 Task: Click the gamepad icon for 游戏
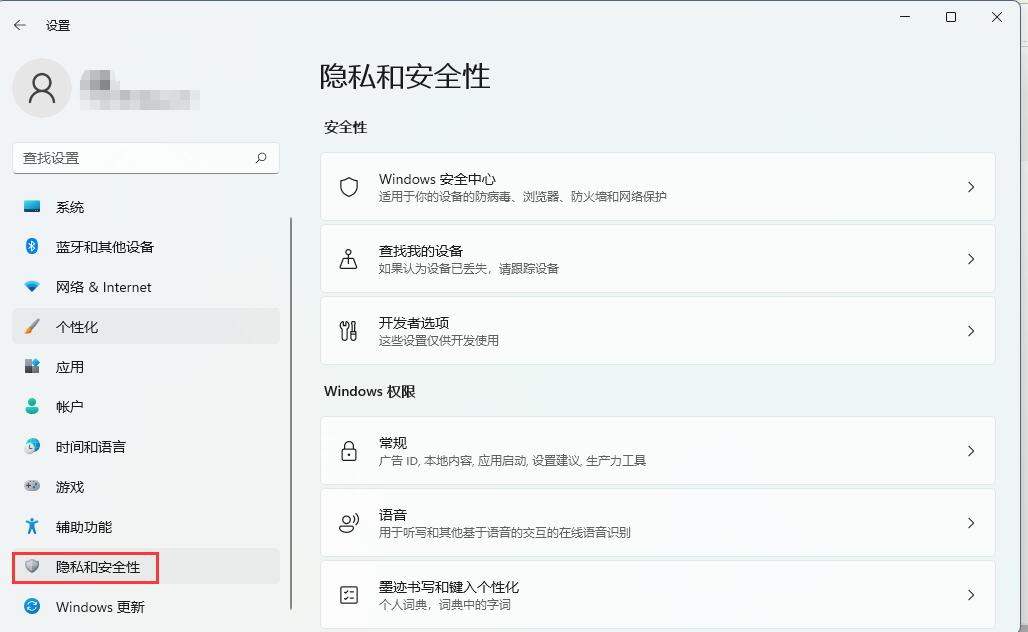tap(31, 486)
